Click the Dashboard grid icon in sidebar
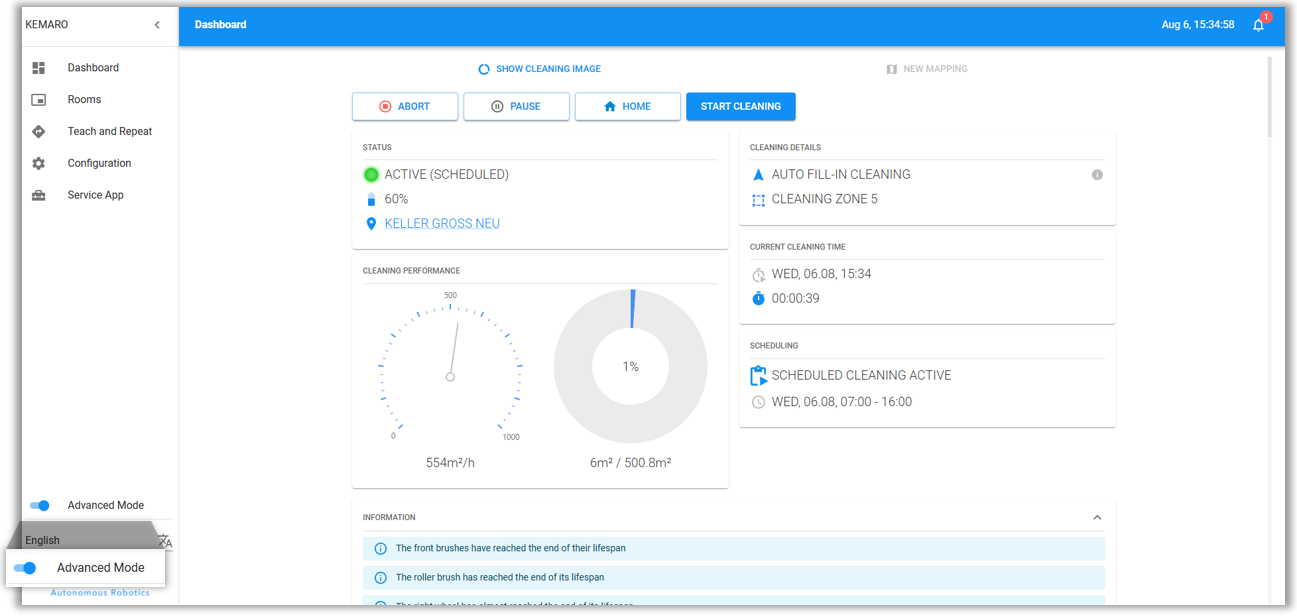The image size is (1297, 616). [39, 68]
